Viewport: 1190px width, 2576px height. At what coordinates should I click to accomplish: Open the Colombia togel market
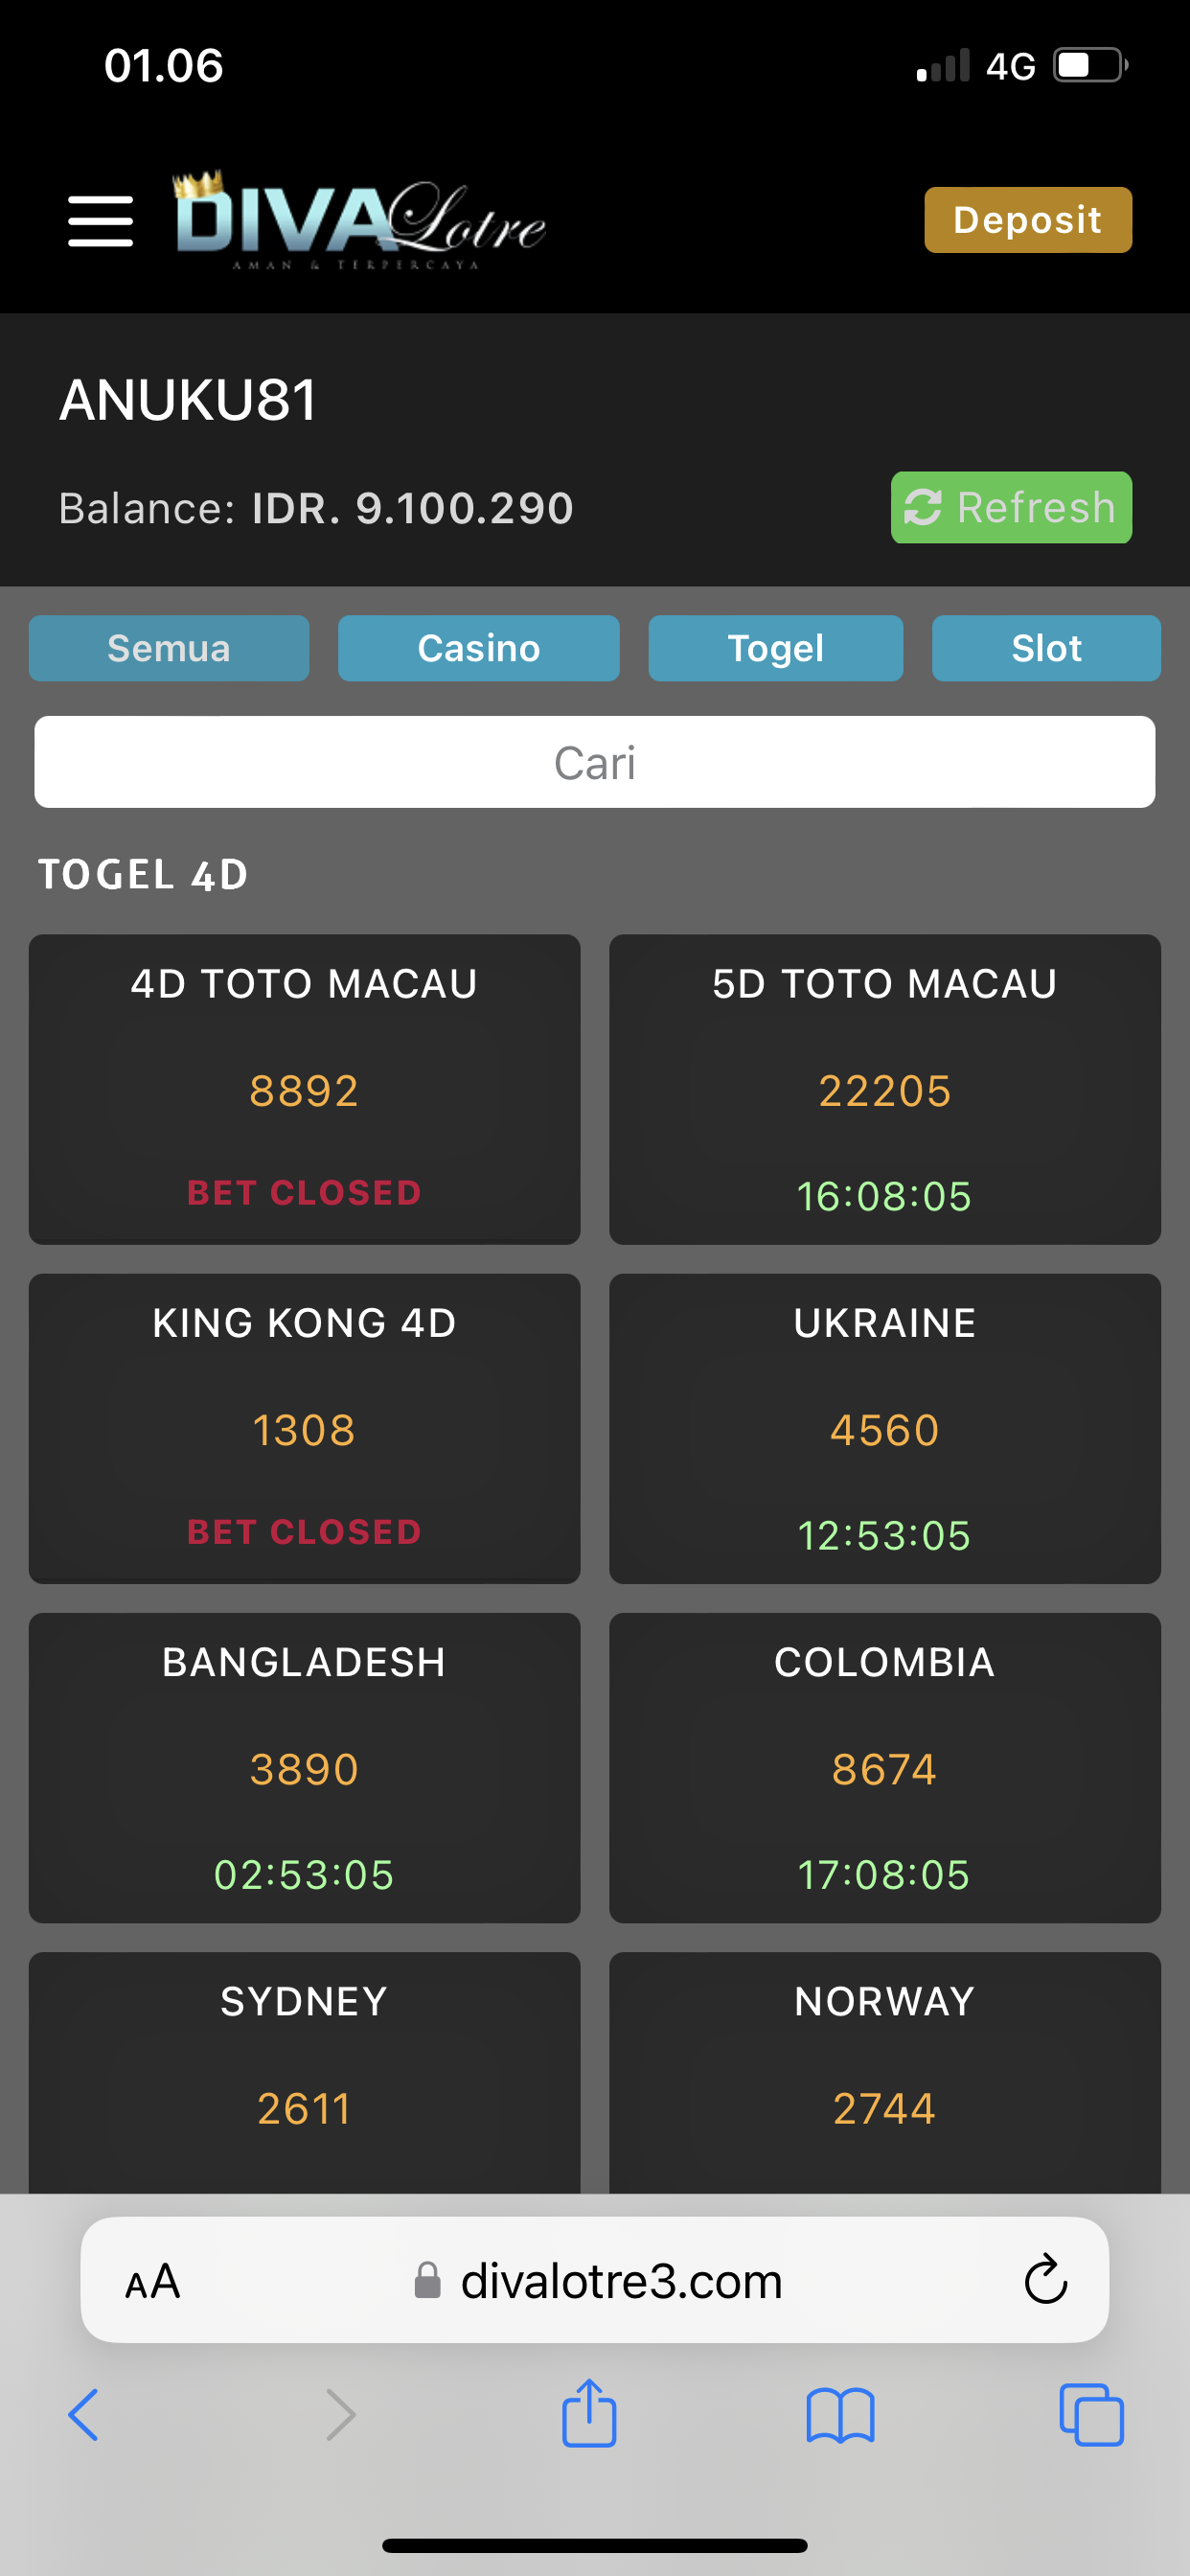click(884, 1767)
